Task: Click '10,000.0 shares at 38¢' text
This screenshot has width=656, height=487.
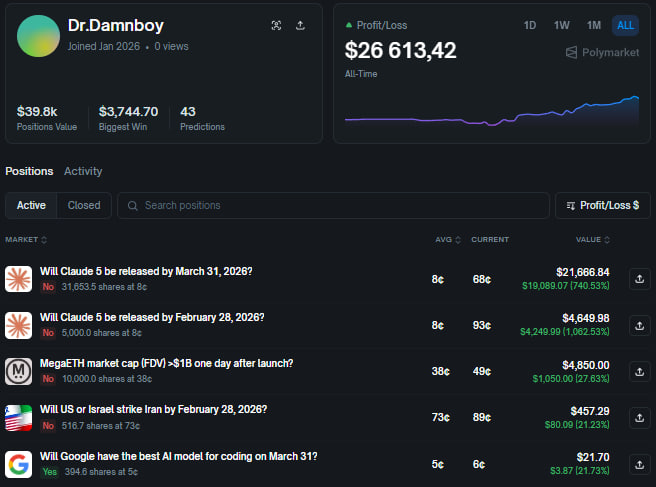Action: coord(107,379)
